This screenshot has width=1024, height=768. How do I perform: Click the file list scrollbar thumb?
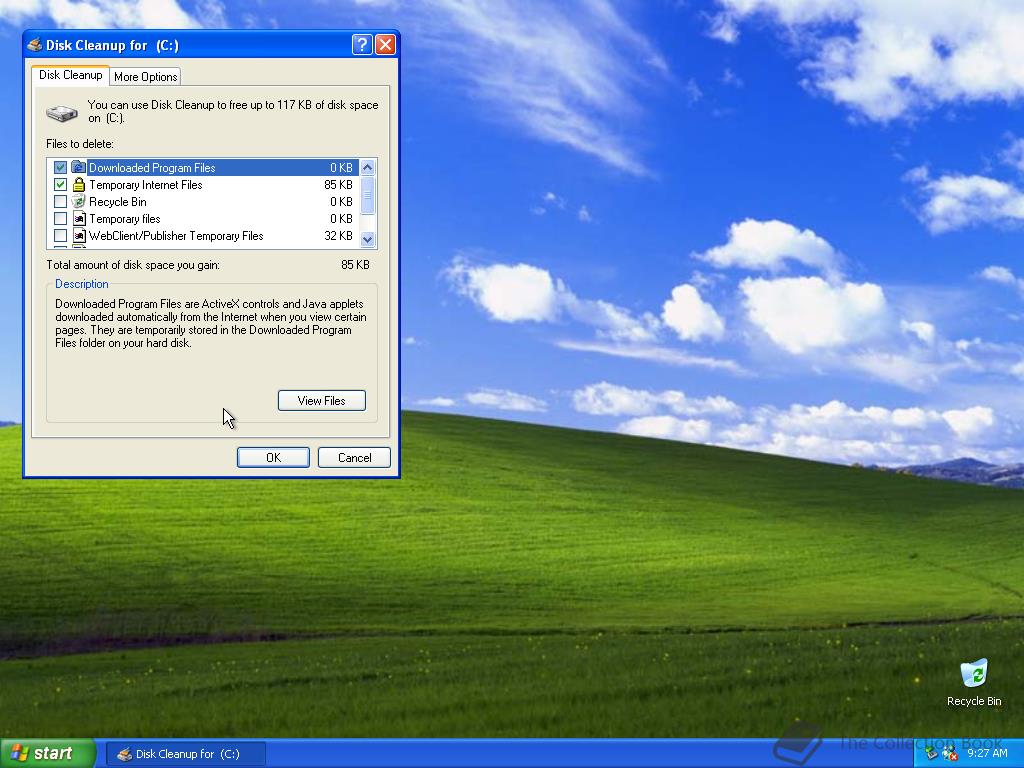coord(367,195)
